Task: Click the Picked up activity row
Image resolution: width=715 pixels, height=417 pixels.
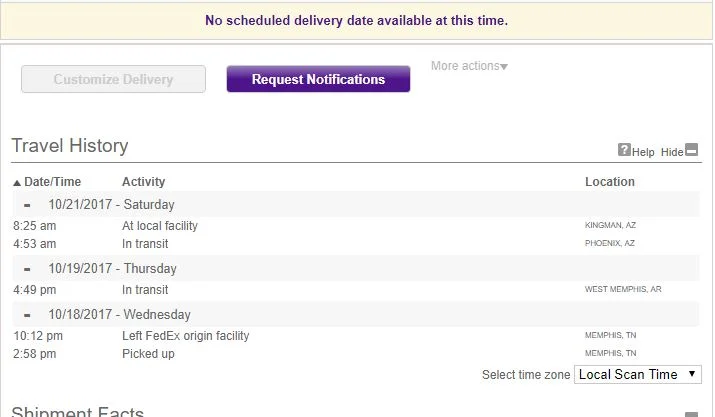Action: coord(146,354)
